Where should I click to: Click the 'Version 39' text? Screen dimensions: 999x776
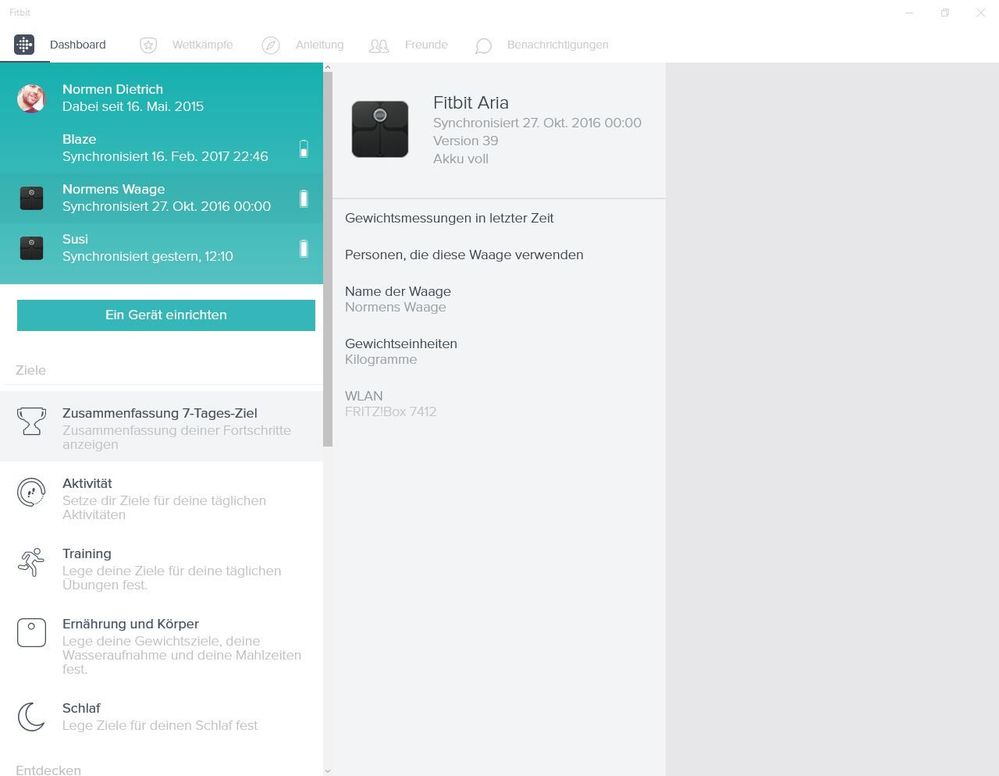coord(466,141)
